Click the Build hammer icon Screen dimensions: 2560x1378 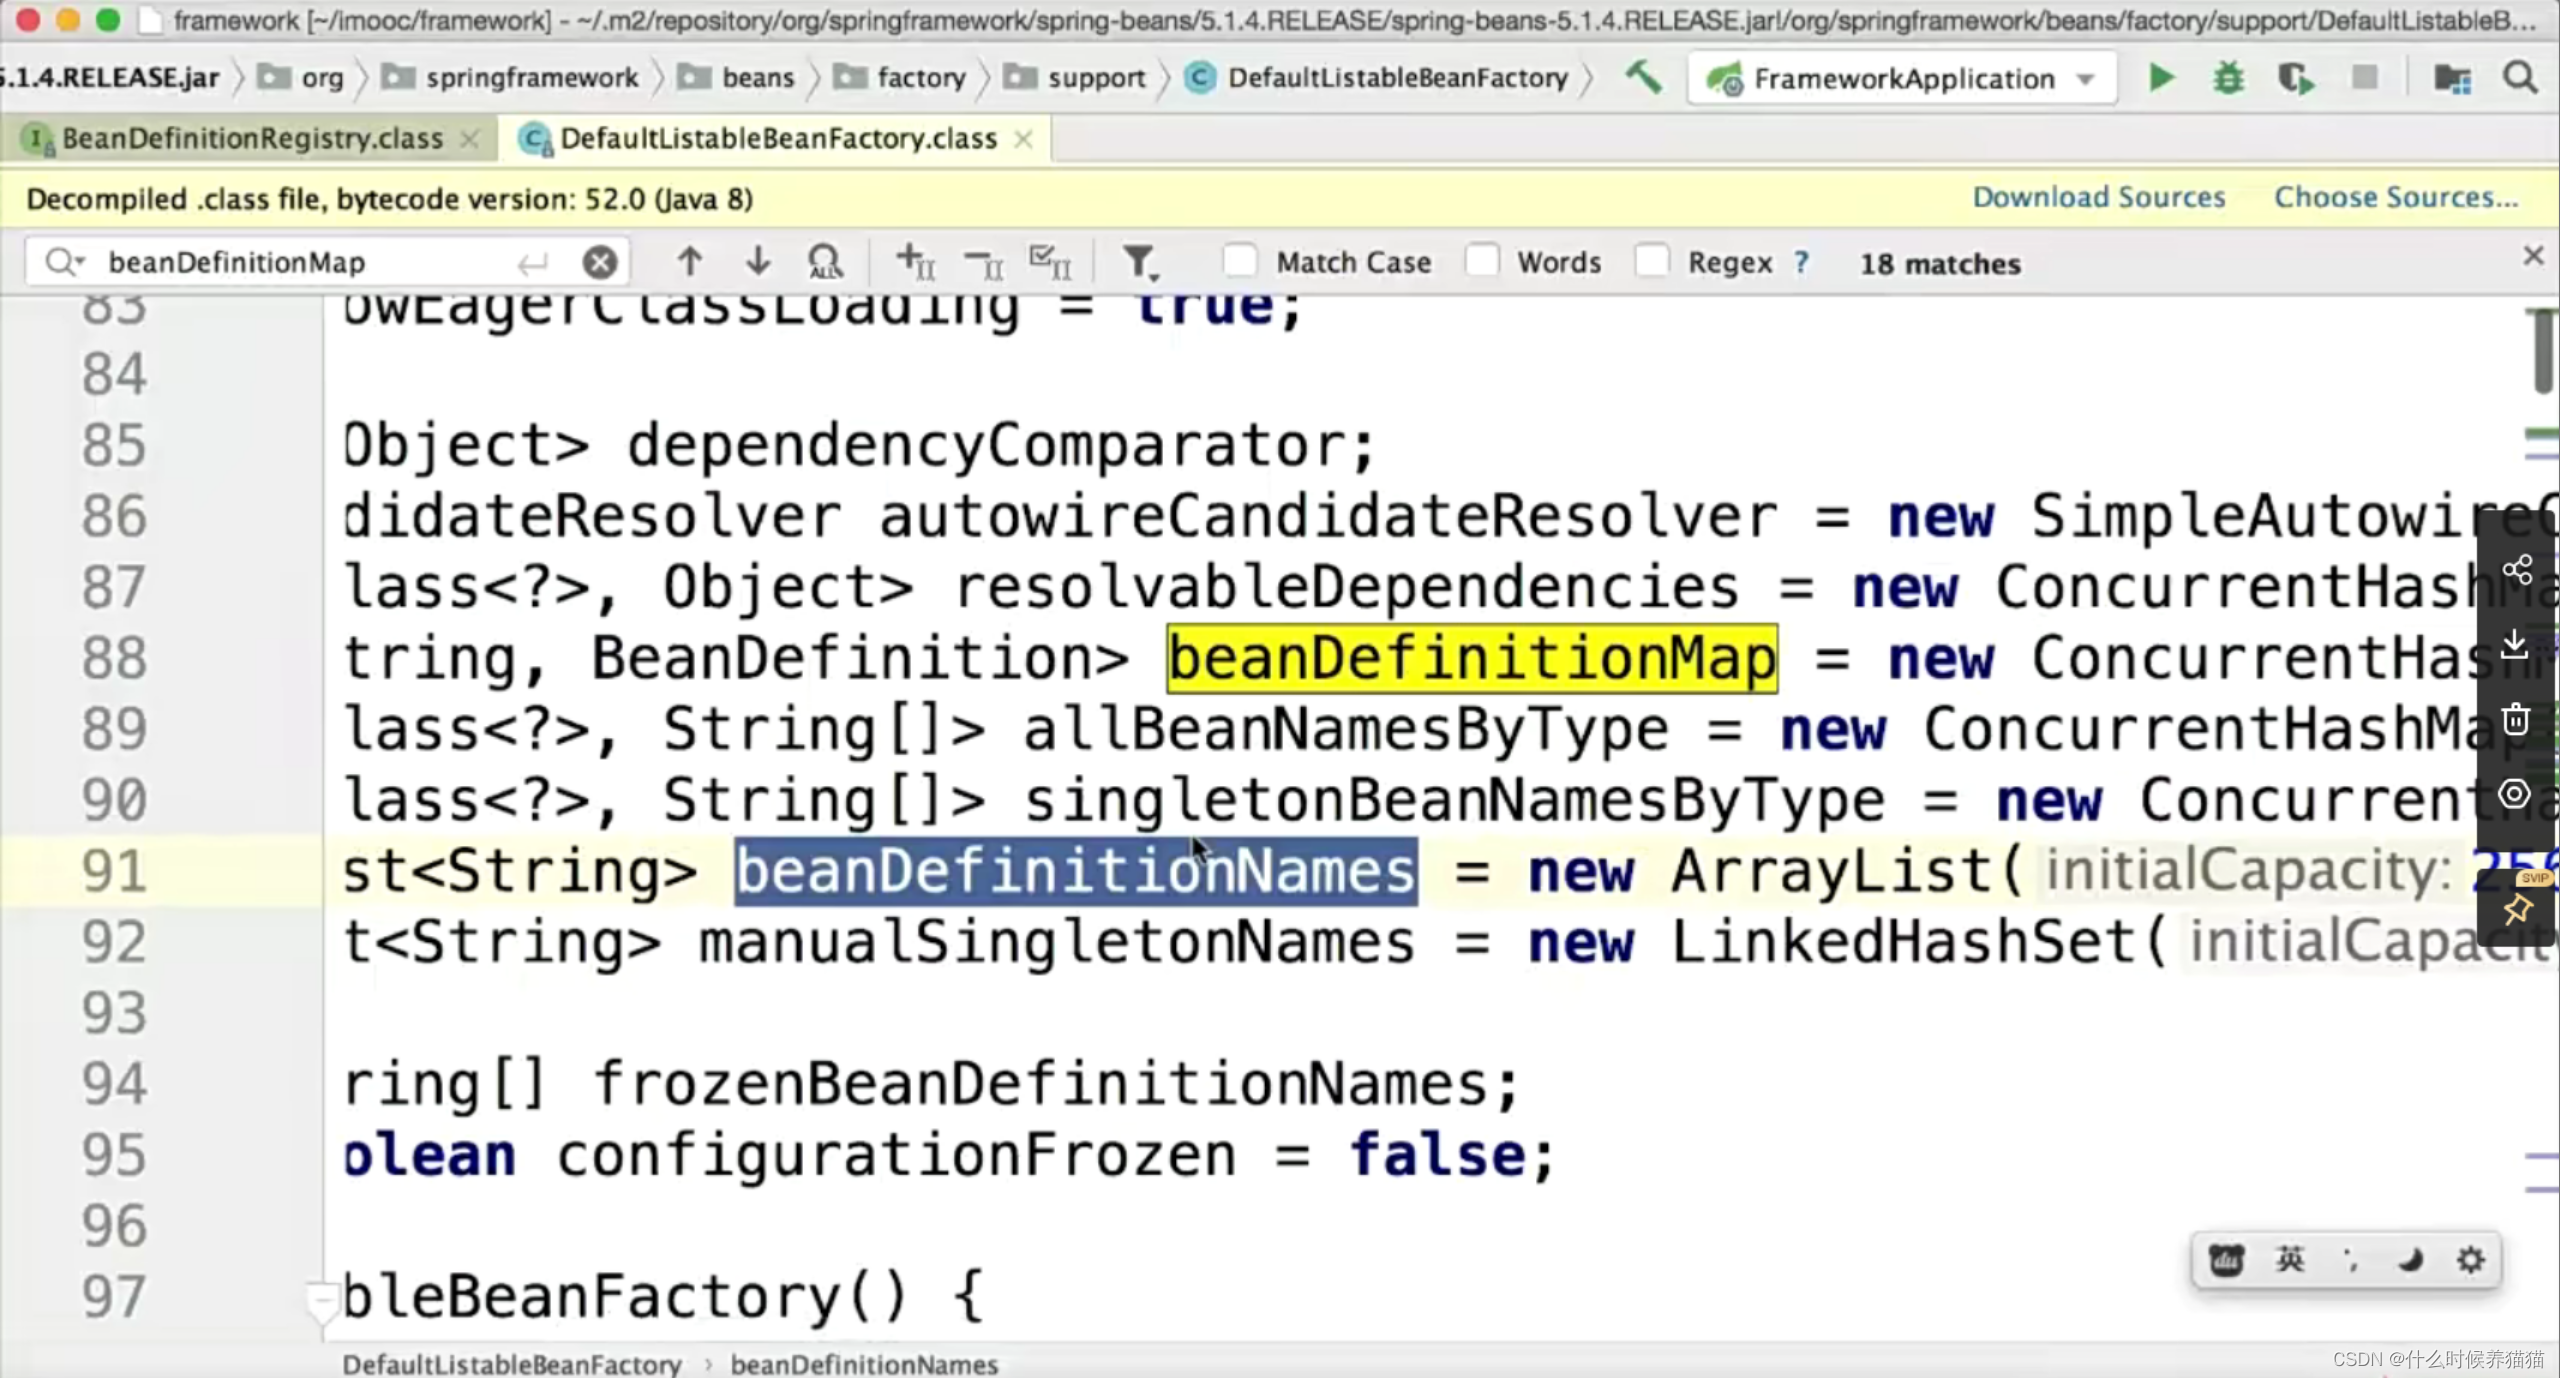click(1643, 77)
